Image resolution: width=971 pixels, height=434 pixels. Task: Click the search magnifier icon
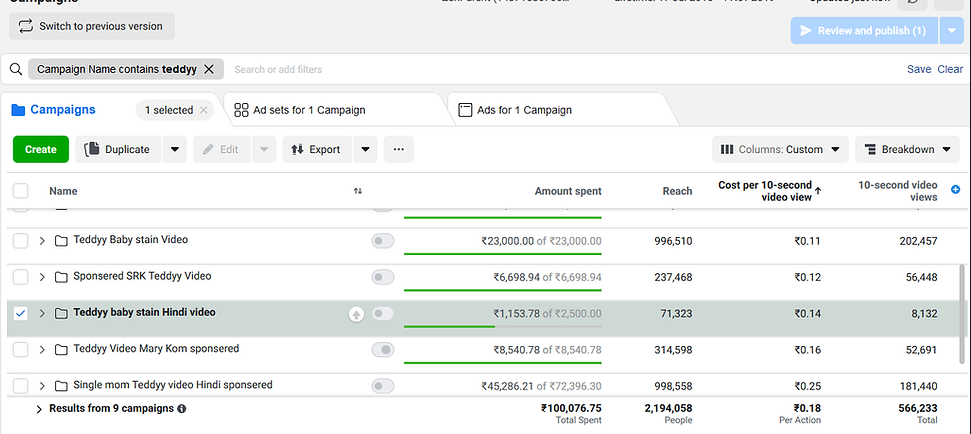pos(16,69)
